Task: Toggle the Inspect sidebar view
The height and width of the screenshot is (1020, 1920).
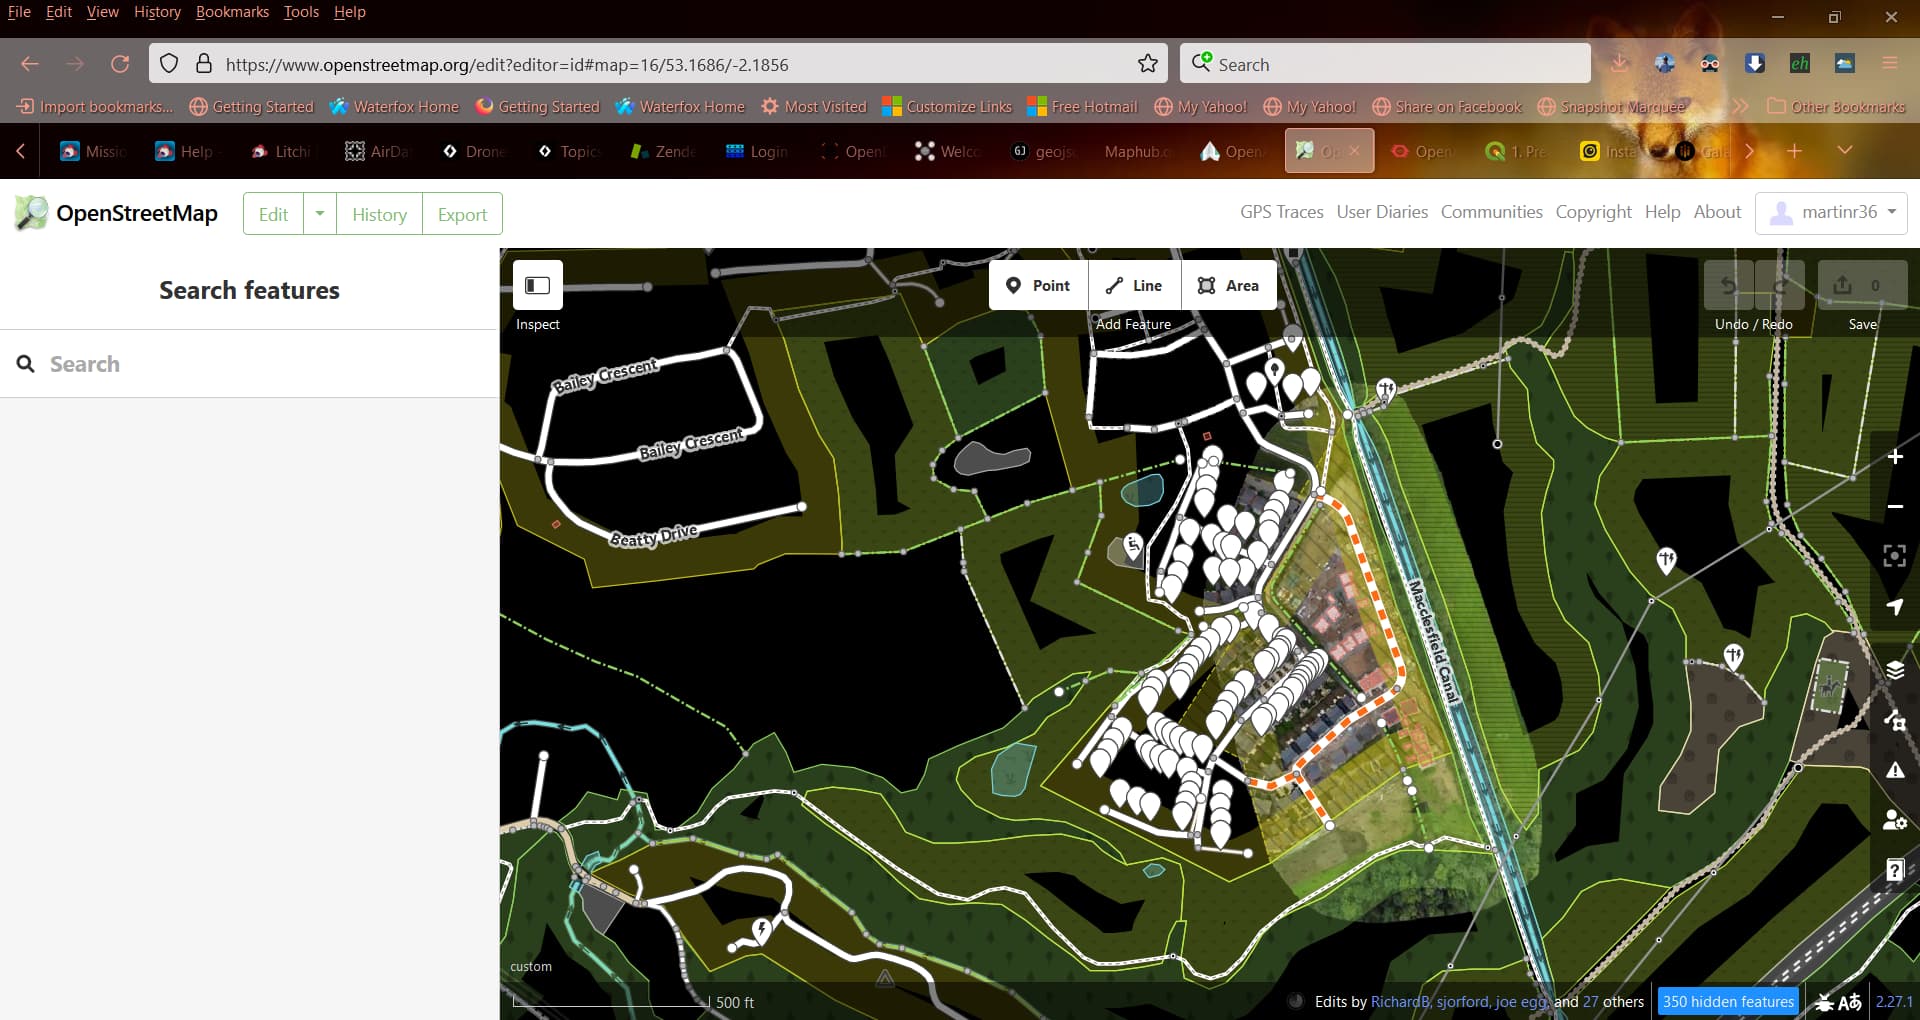Action: (537, 285)
